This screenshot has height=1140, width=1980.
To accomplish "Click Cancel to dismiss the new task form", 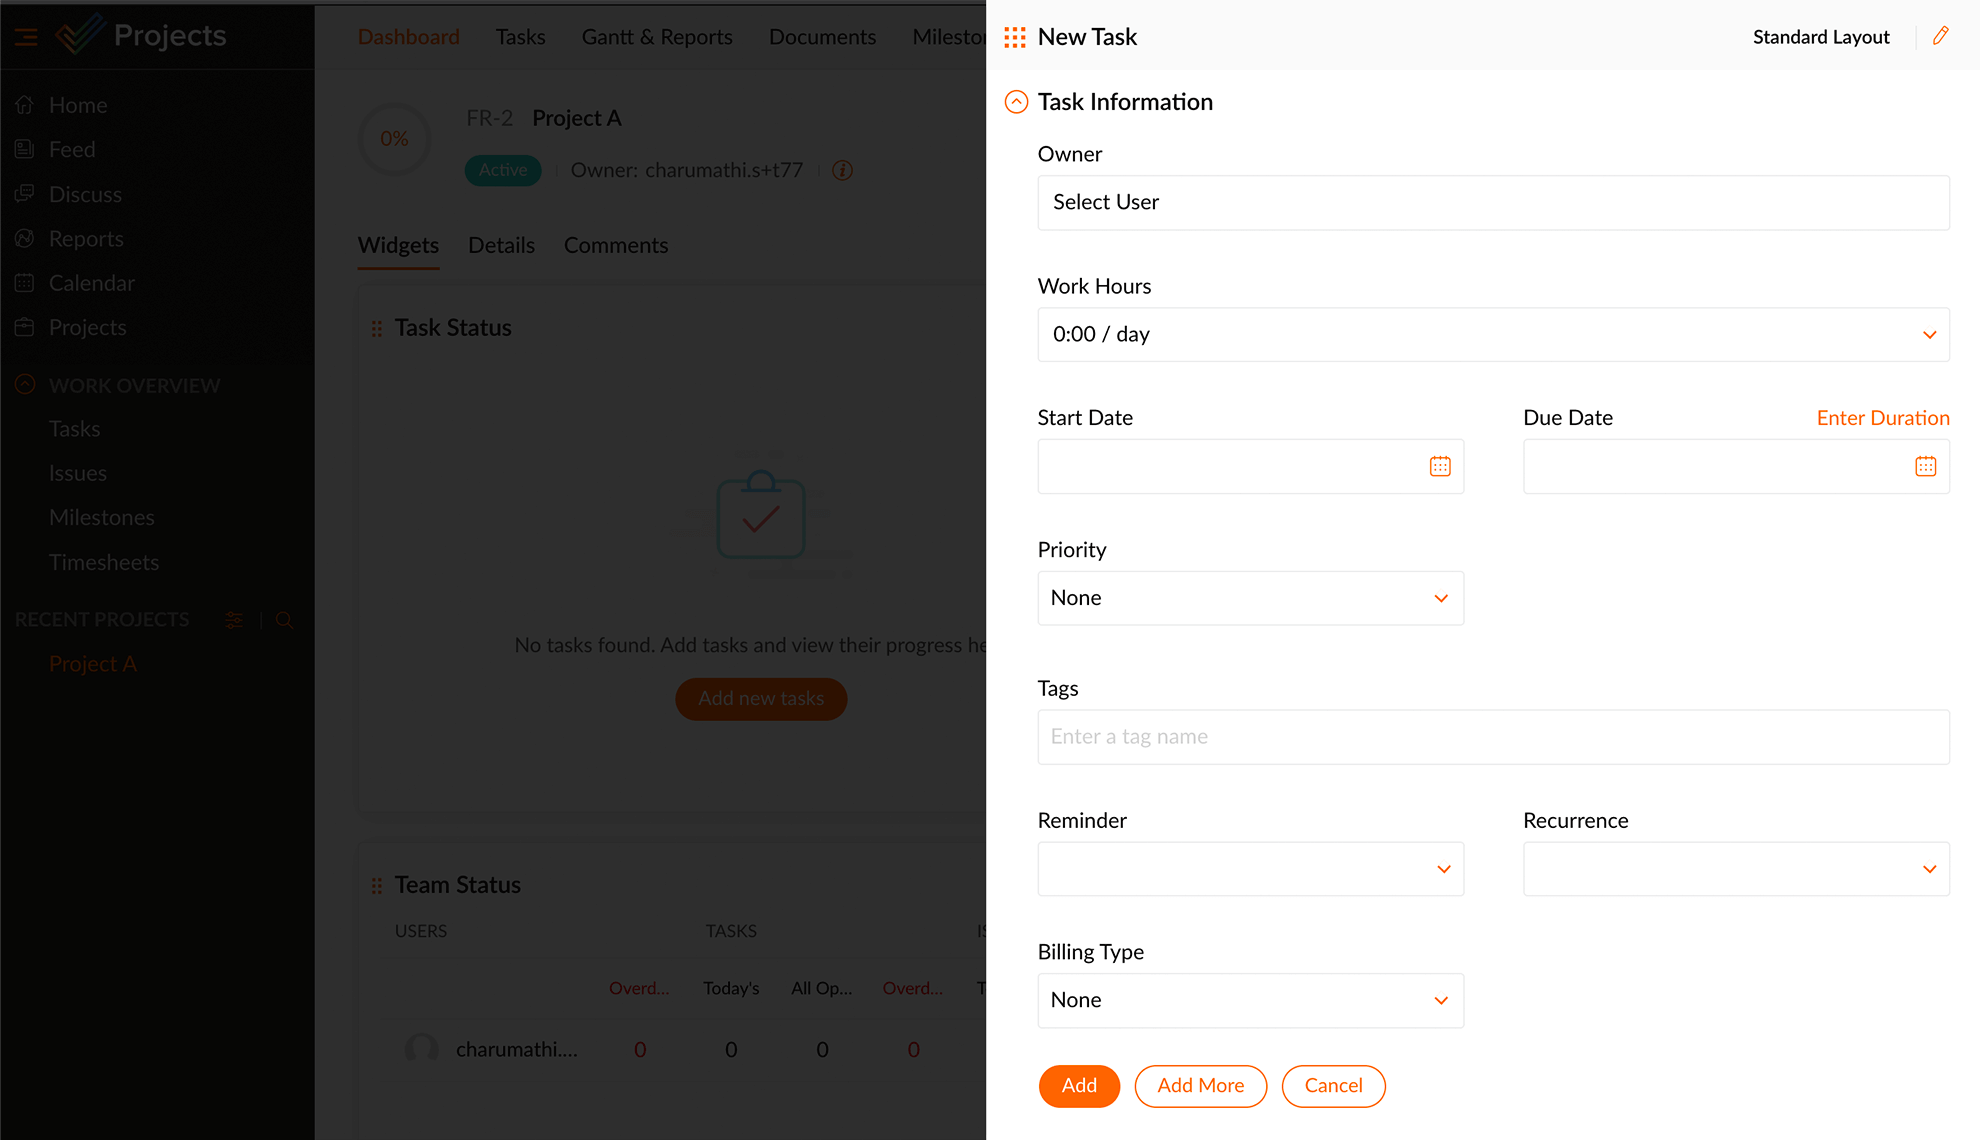I will (1333, 1086).
